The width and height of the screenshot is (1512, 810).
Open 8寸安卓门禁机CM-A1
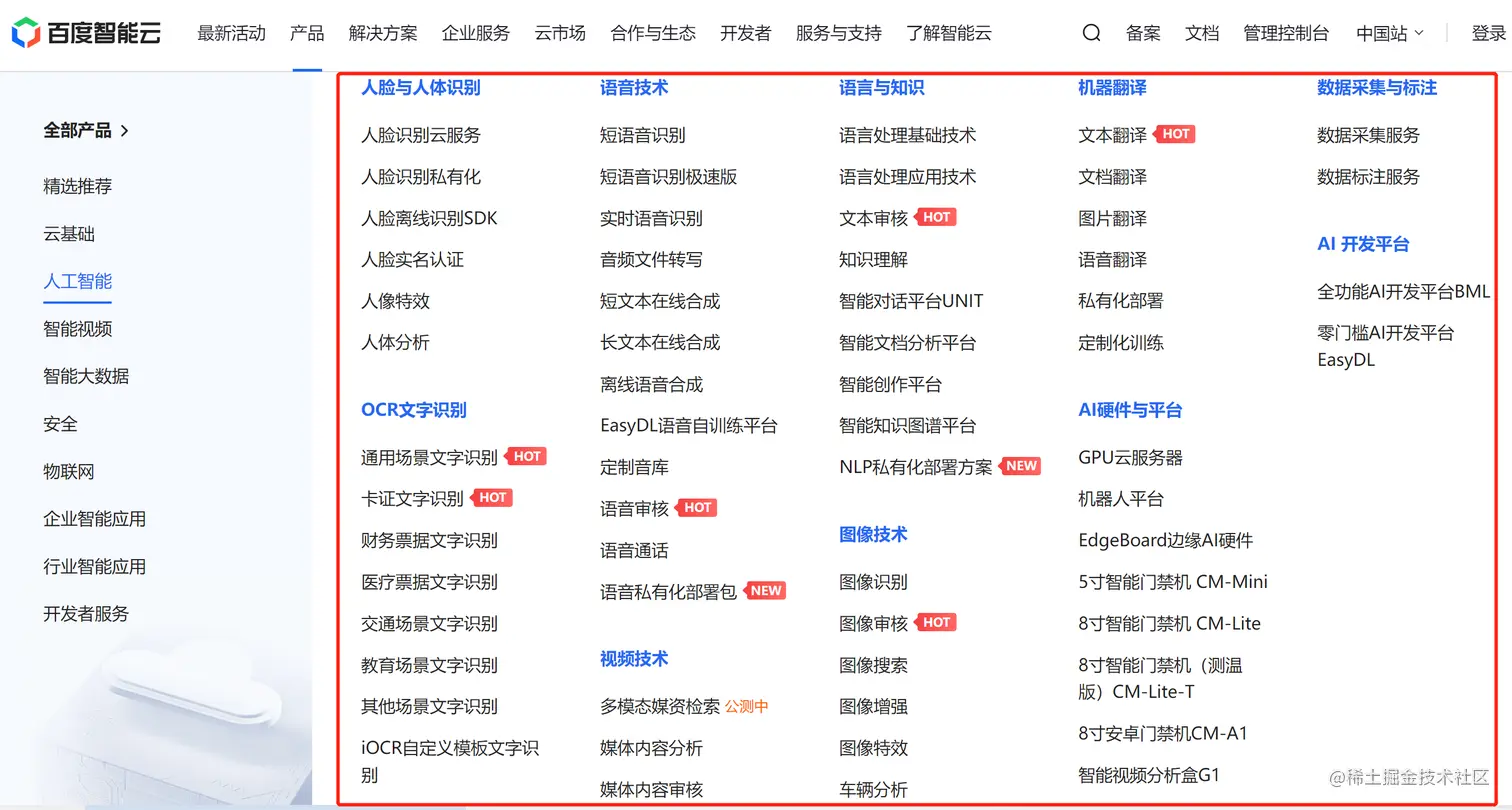point(1163,733)
